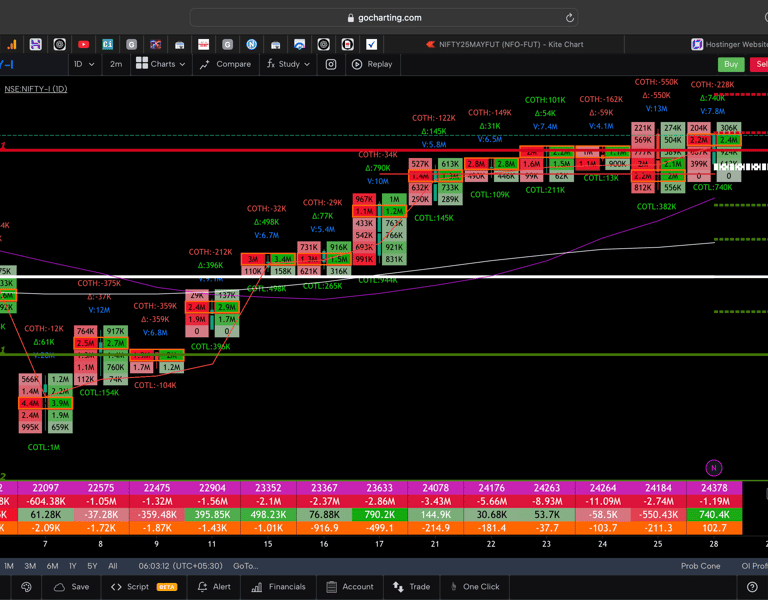The height and width of the screenshot is (600, 768).
Task: Open the Study indicators dropdown
Action: click(288, 64)
